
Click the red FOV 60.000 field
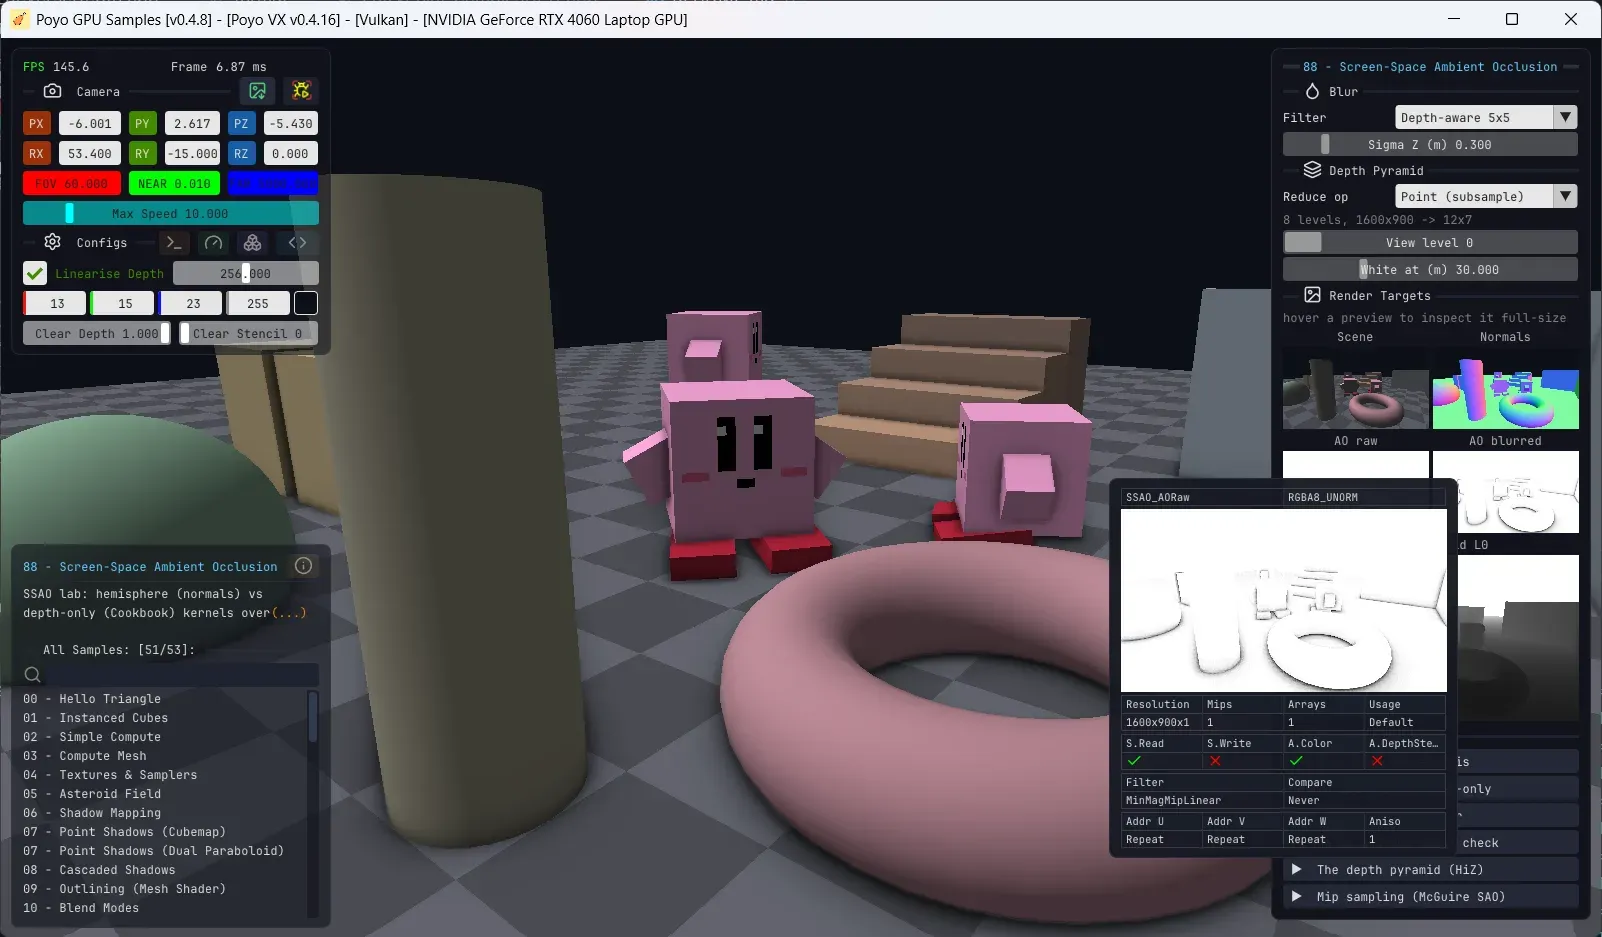[x=72, y=184]
